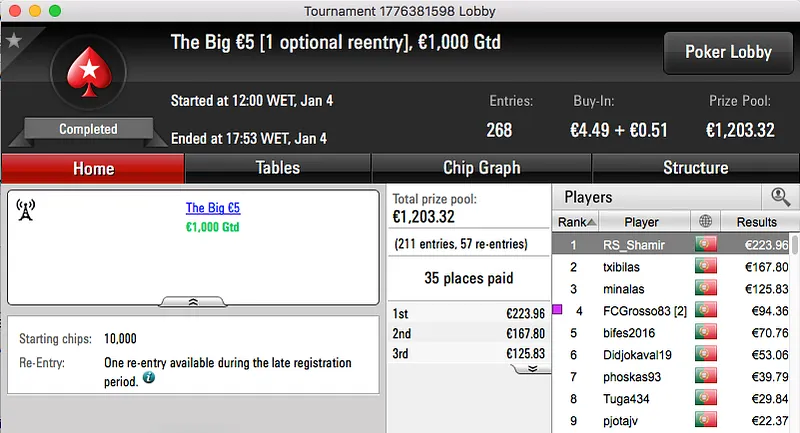
Task: Click the macOS green zoom button
Action: coord(53,9)
